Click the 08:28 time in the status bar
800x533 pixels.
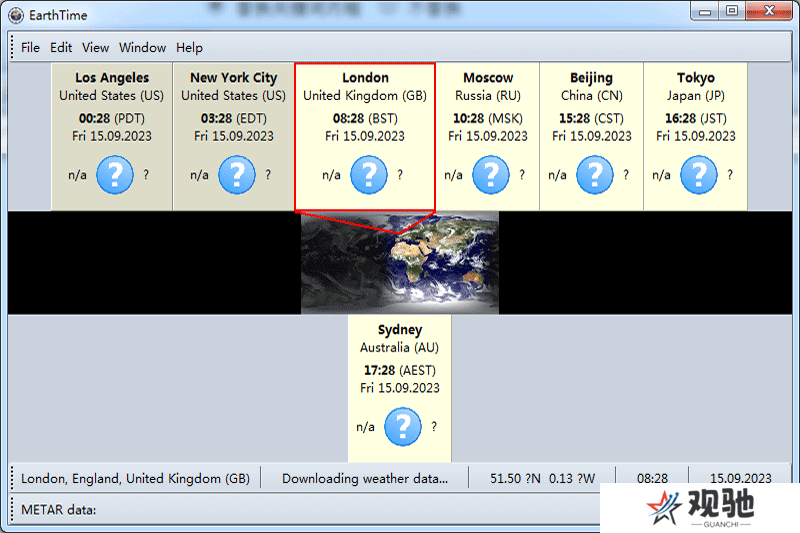652,478
